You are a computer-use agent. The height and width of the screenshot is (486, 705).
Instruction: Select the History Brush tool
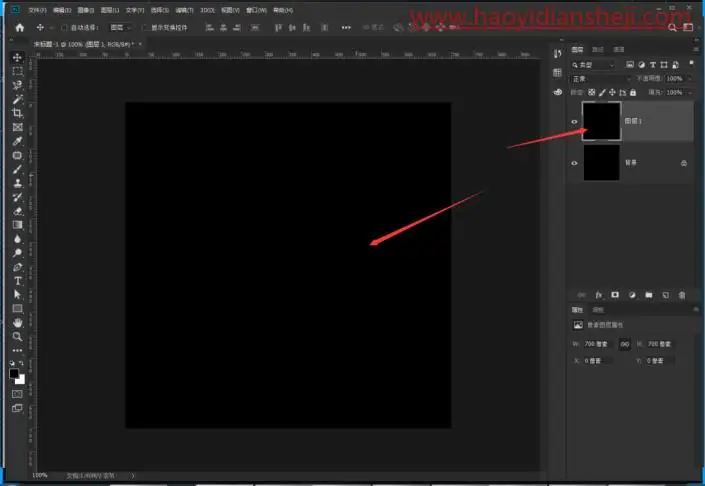[17, 197]
